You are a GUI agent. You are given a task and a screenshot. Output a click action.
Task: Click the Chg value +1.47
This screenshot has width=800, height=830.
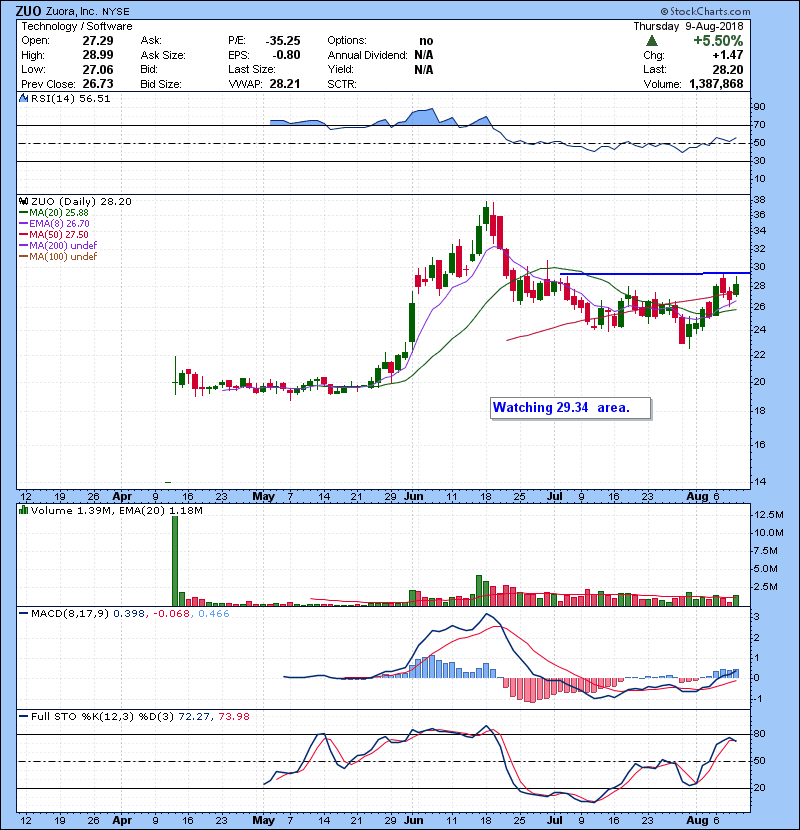tap(727, 55)
